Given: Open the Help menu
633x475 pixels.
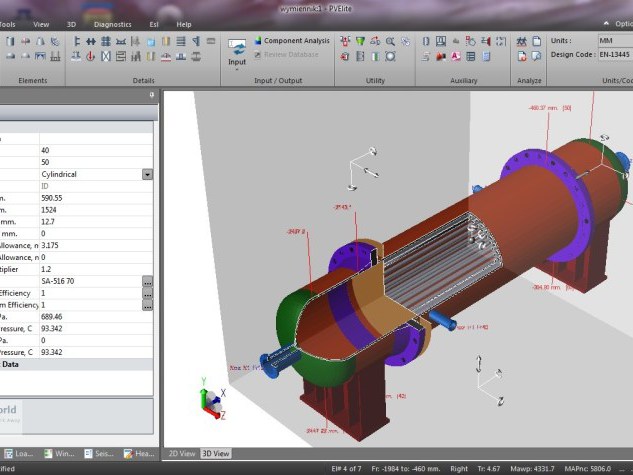Looking at the screenshot, I should coord(184,23).
